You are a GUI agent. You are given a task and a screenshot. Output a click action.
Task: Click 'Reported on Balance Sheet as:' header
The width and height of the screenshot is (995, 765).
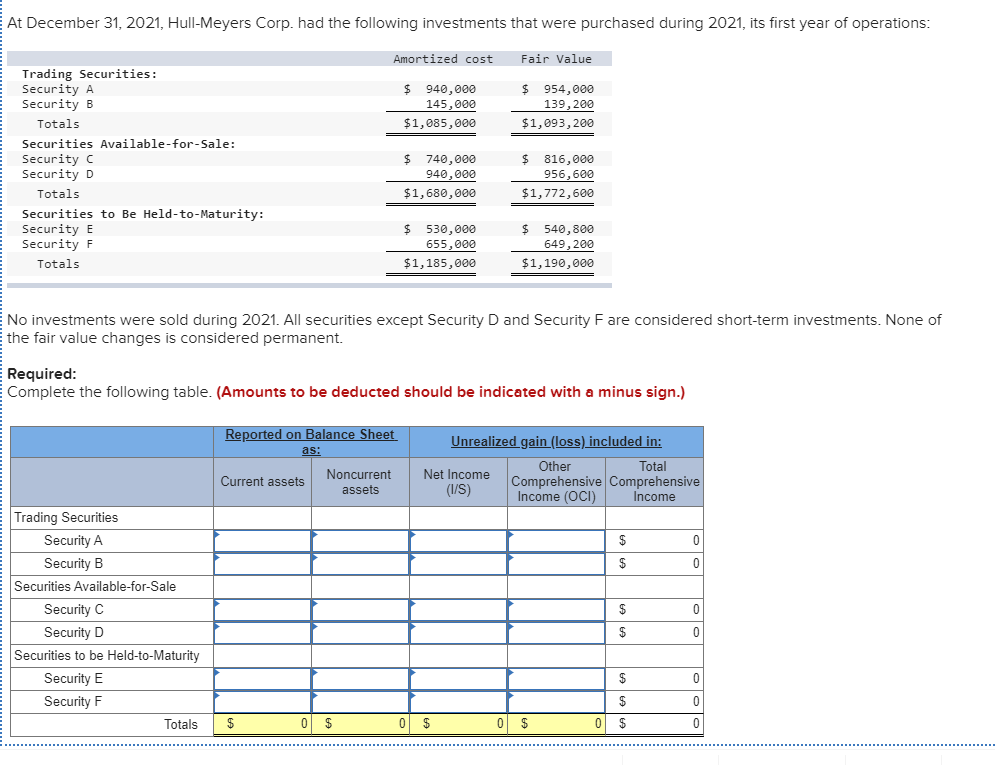point(311,442)
